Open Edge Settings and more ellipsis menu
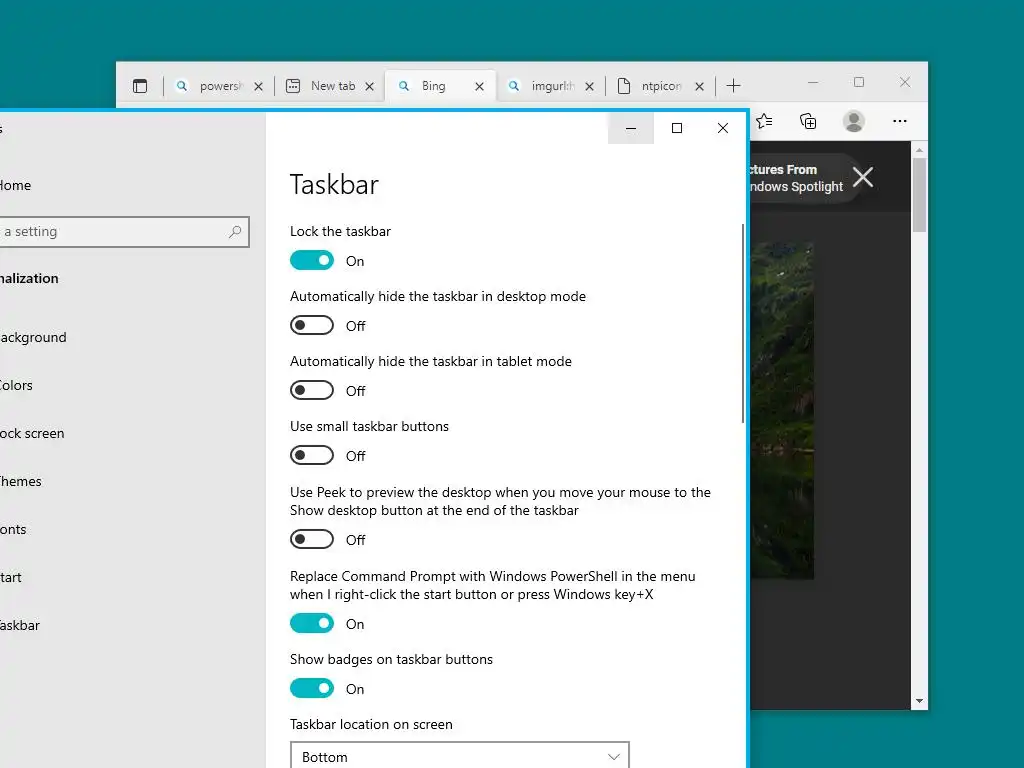1024x768 pixels. (900, 121)
